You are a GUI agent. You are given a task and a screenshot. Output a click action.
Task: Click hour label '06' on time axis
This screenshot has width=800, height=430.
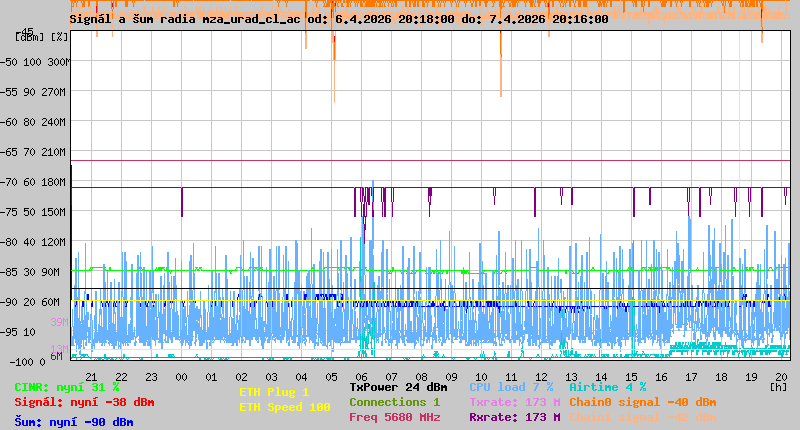tap(361, 377)
